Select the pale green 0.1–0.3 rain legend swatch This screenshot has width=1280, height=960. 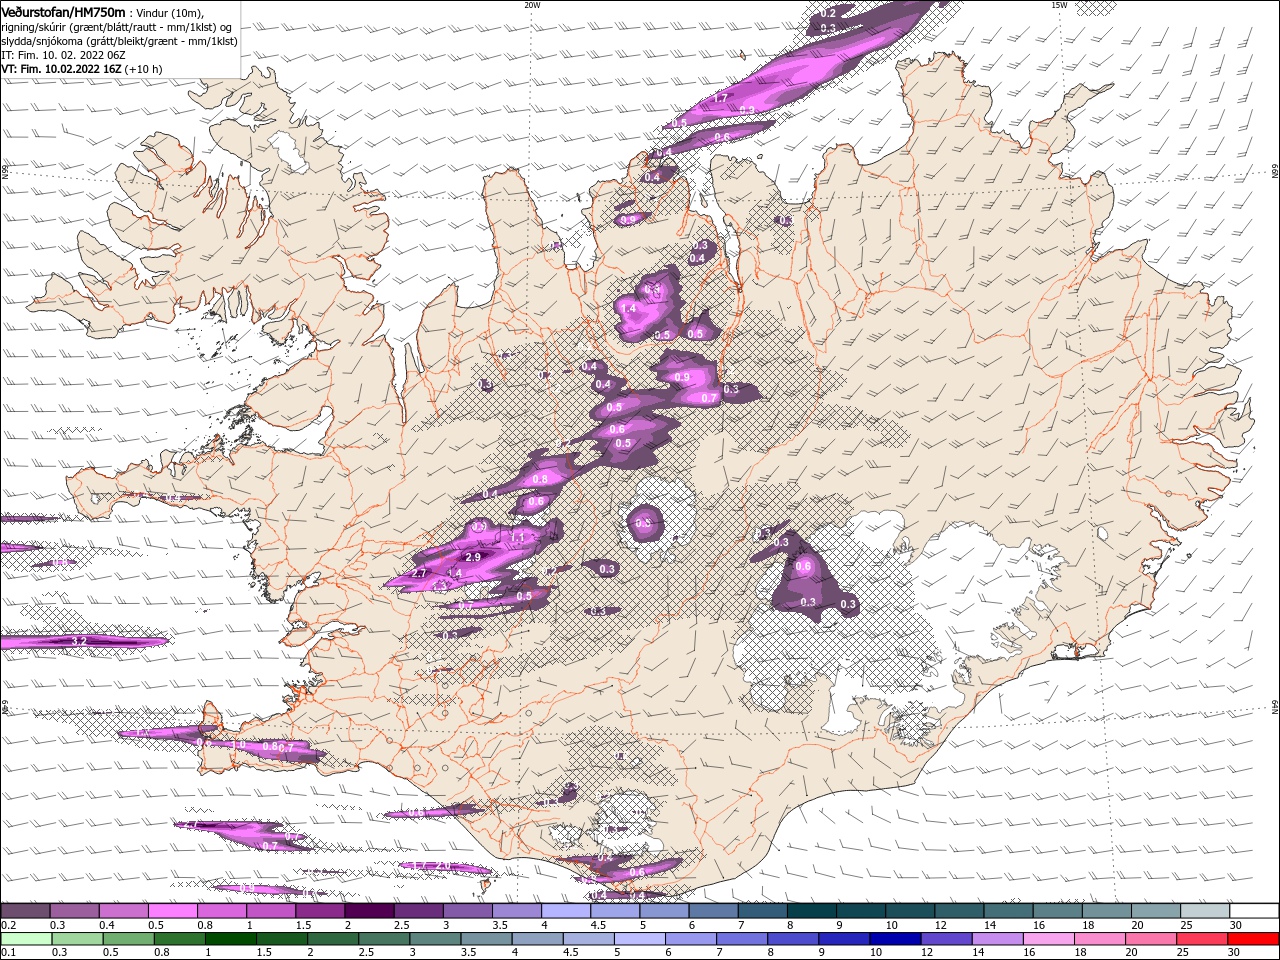click(26, 939)
